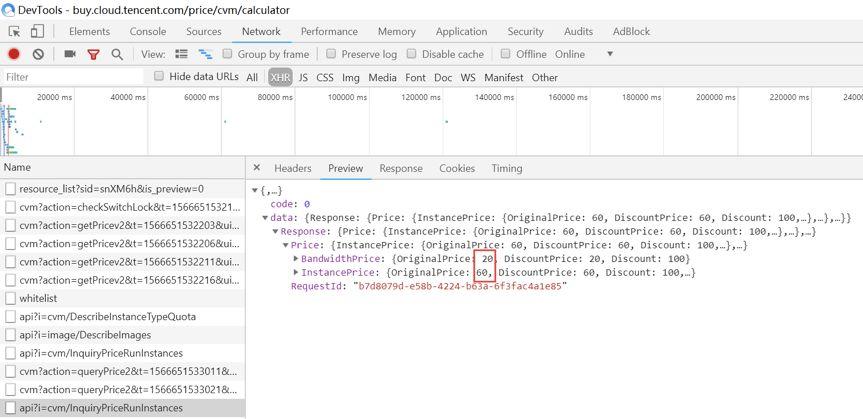Expand the InstancePrice object node

[x=295, y=272]
